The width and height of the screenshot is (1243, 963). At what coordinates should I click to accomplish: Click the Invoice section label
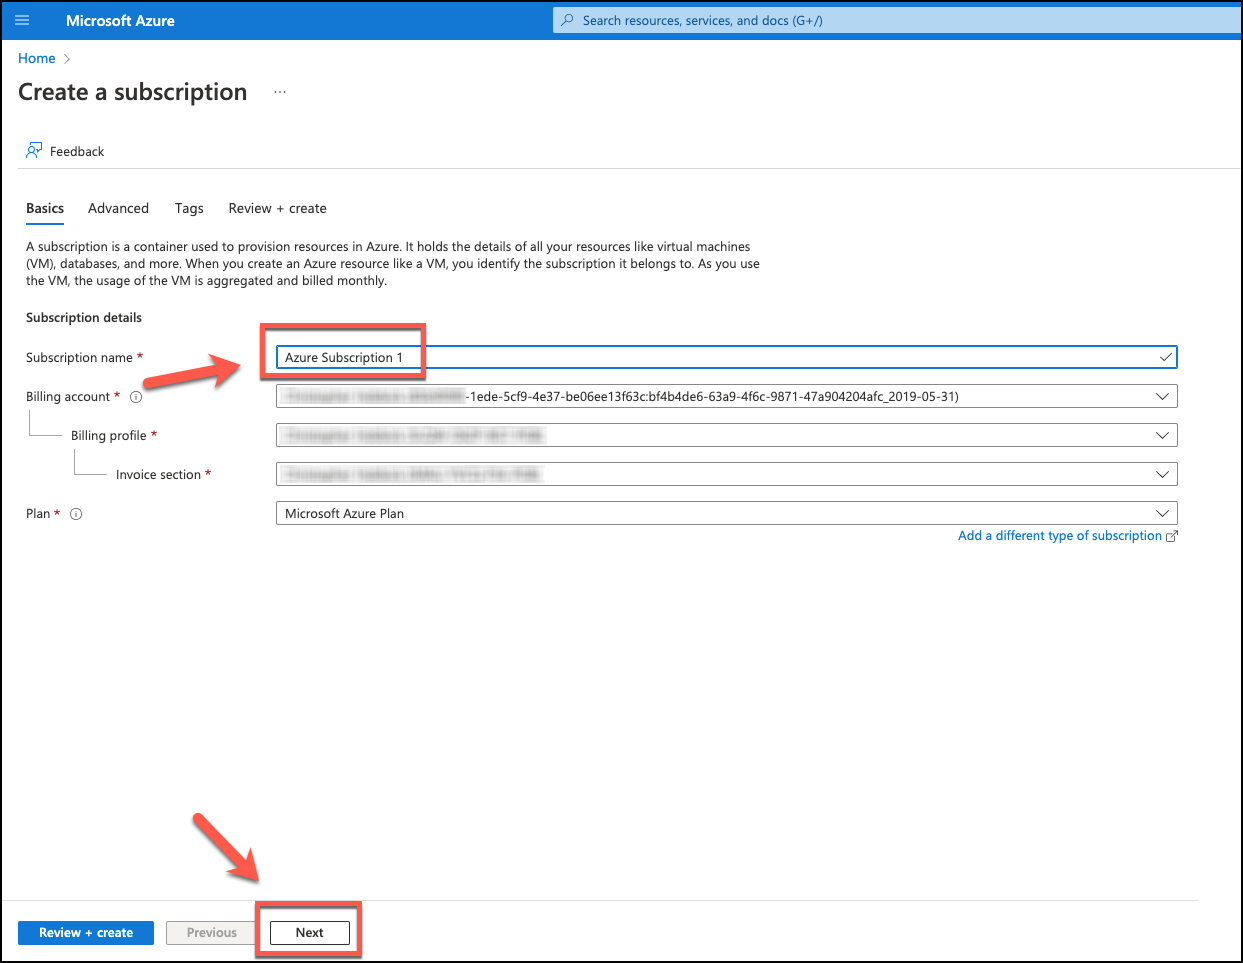(158, 475)
